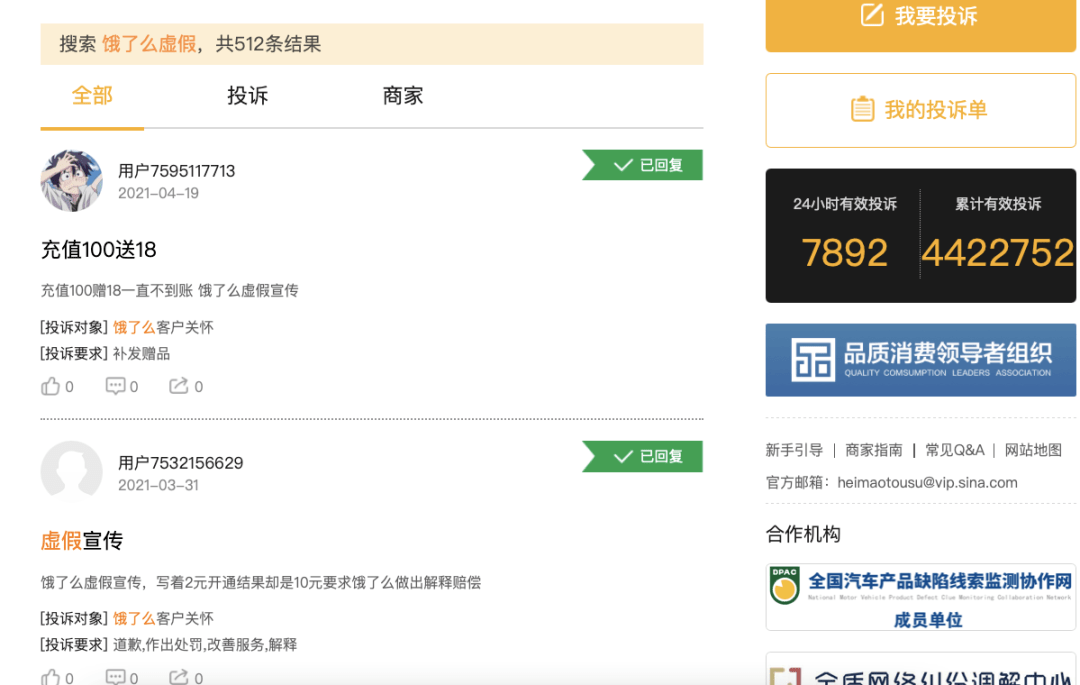Click edit icon in 我要投诉 button
The height and width of the screenshot is (685, 1080).
point(872,14)
